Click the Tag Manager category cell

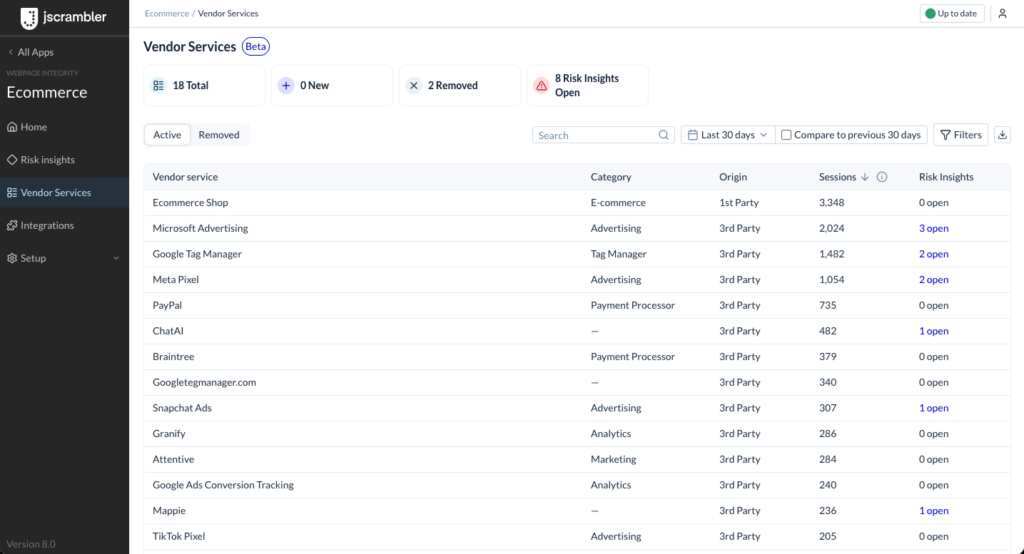[x=618, y=253]
